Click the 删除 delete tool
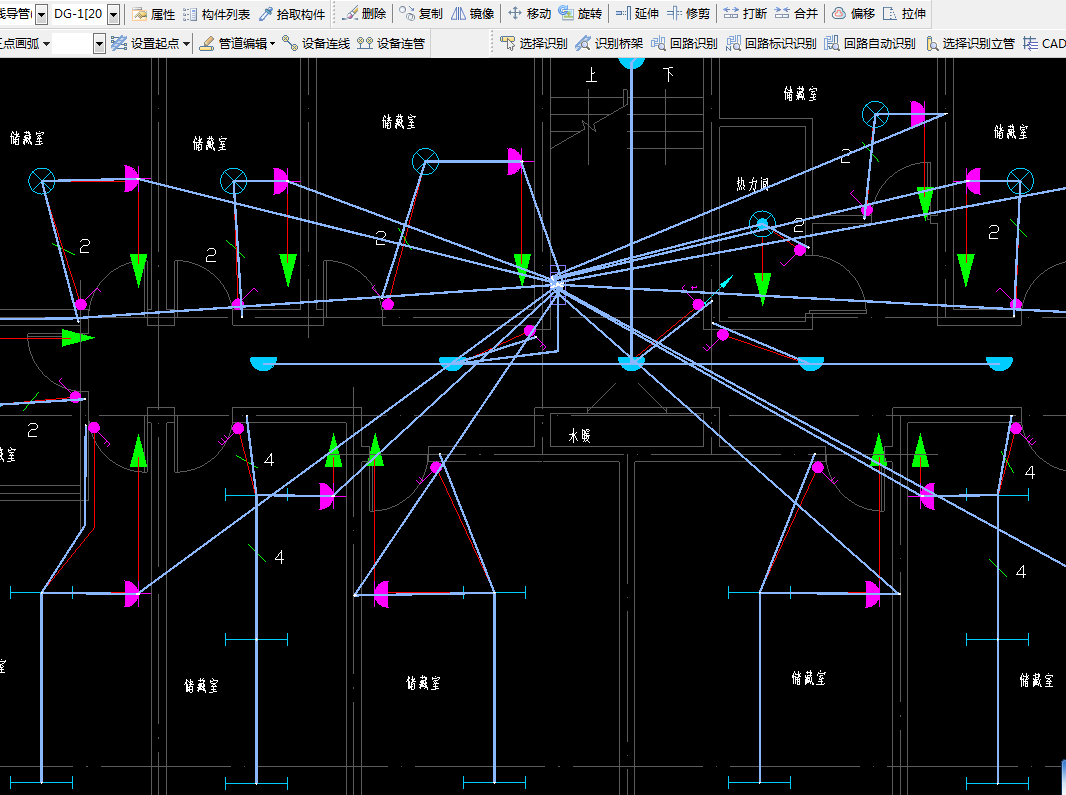The image size is (1066, 795). [364, 14]
